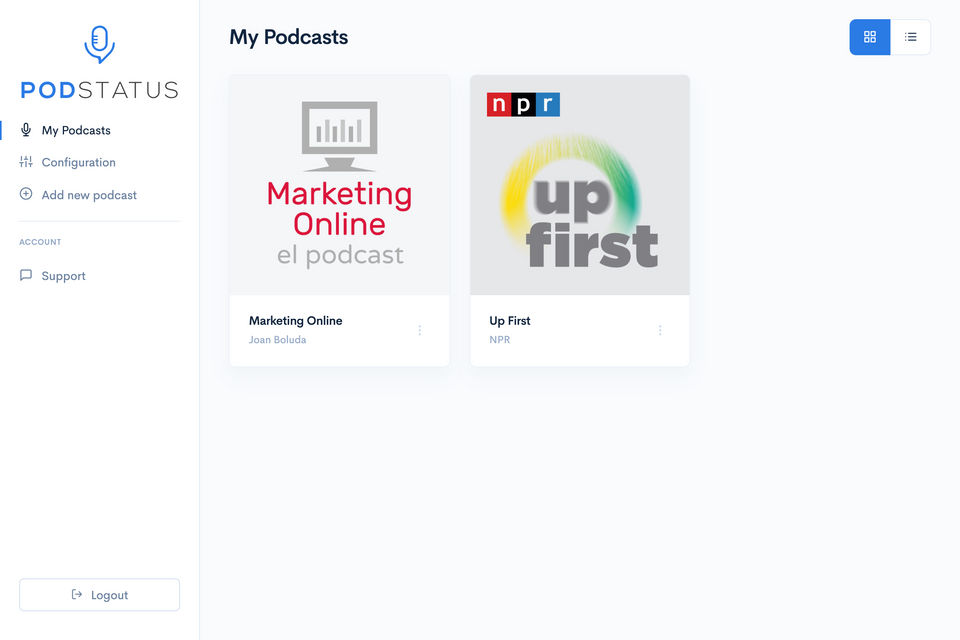The width and height of the screenshot is (960, 640).
Task: Click the My Podcasts page heading
Action: [x=288, y=37]
